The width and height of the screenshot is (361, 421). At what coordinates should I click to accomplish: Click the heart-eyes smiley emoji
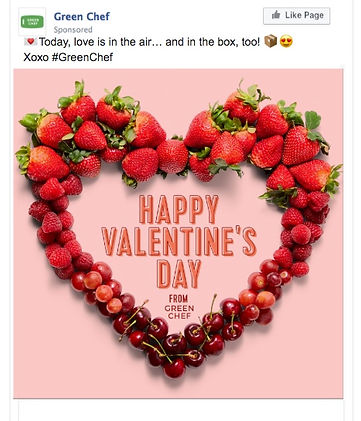(286, 41)
